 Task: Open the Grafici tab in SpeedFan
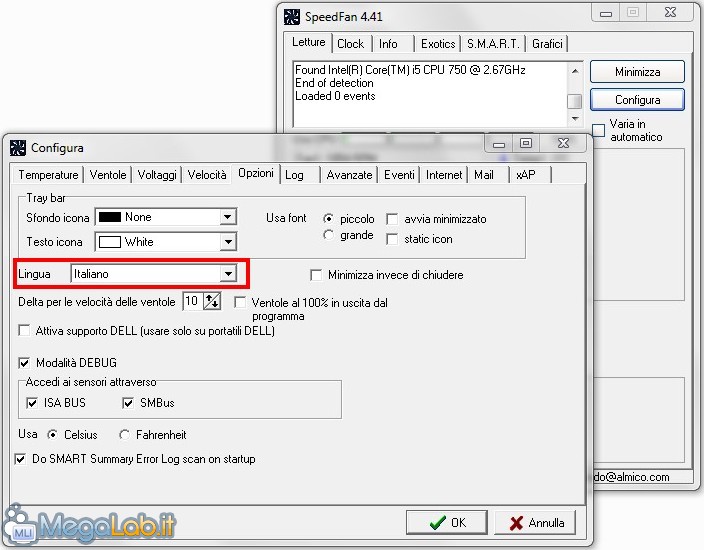pyautogui.click(x=547, y=44)
